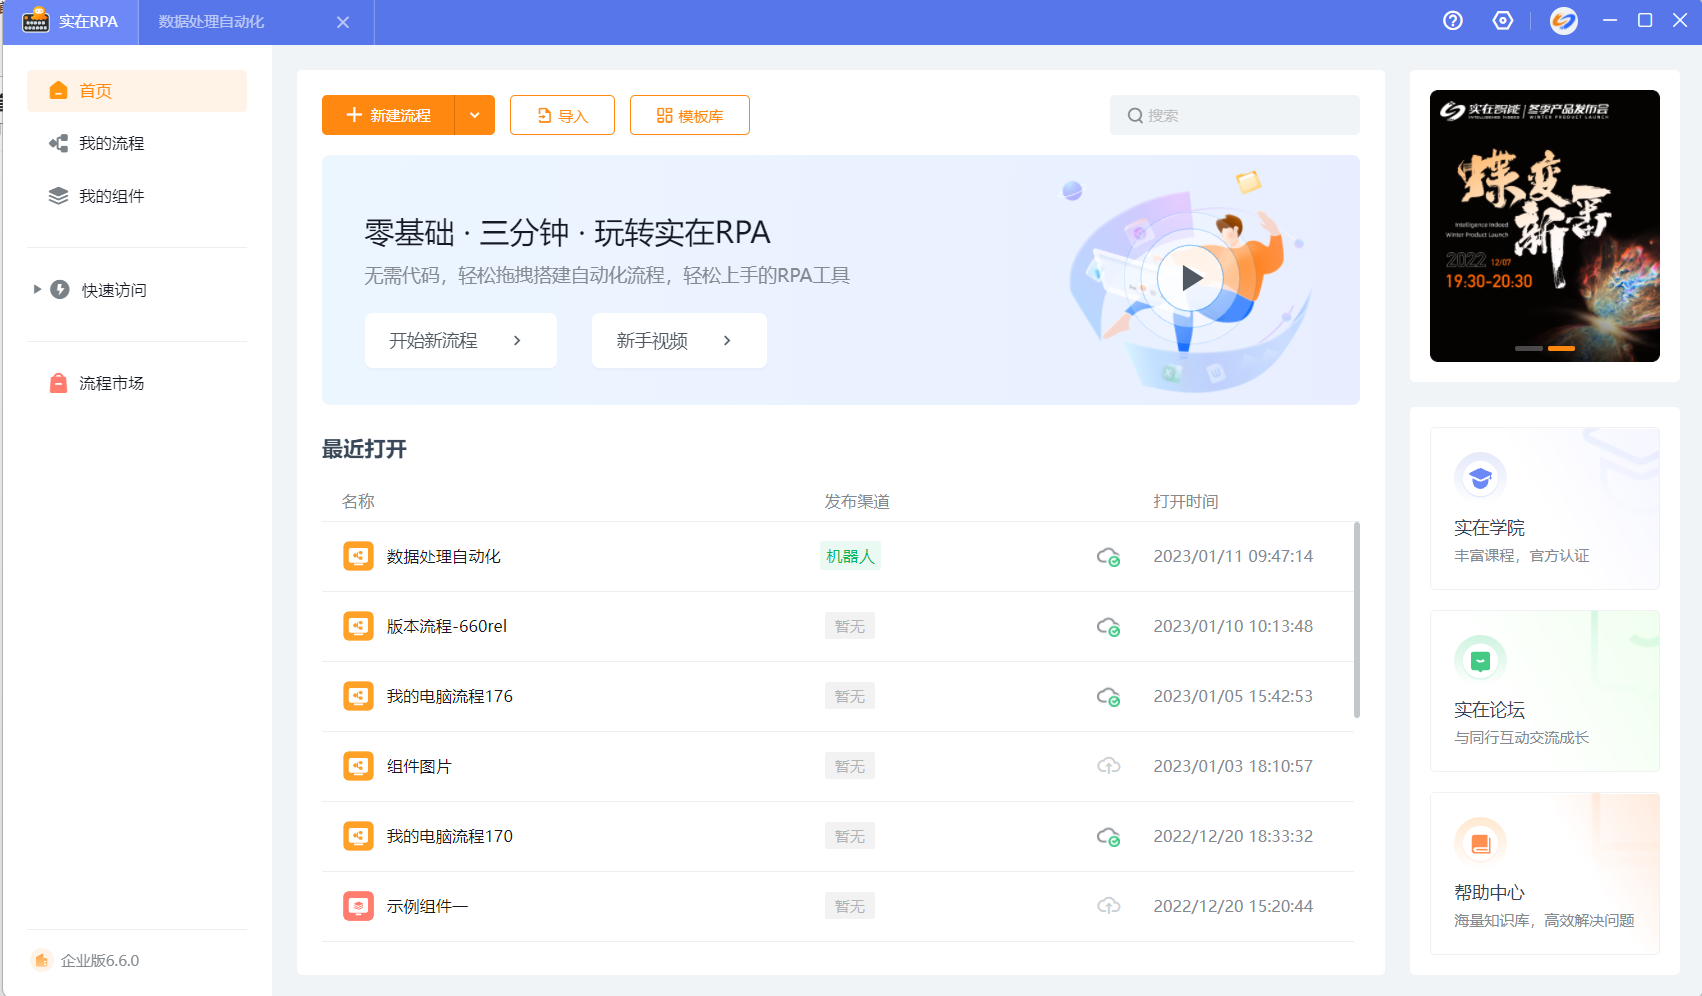Open the 实在论坛 forum card icon

tap(1480, 660)
